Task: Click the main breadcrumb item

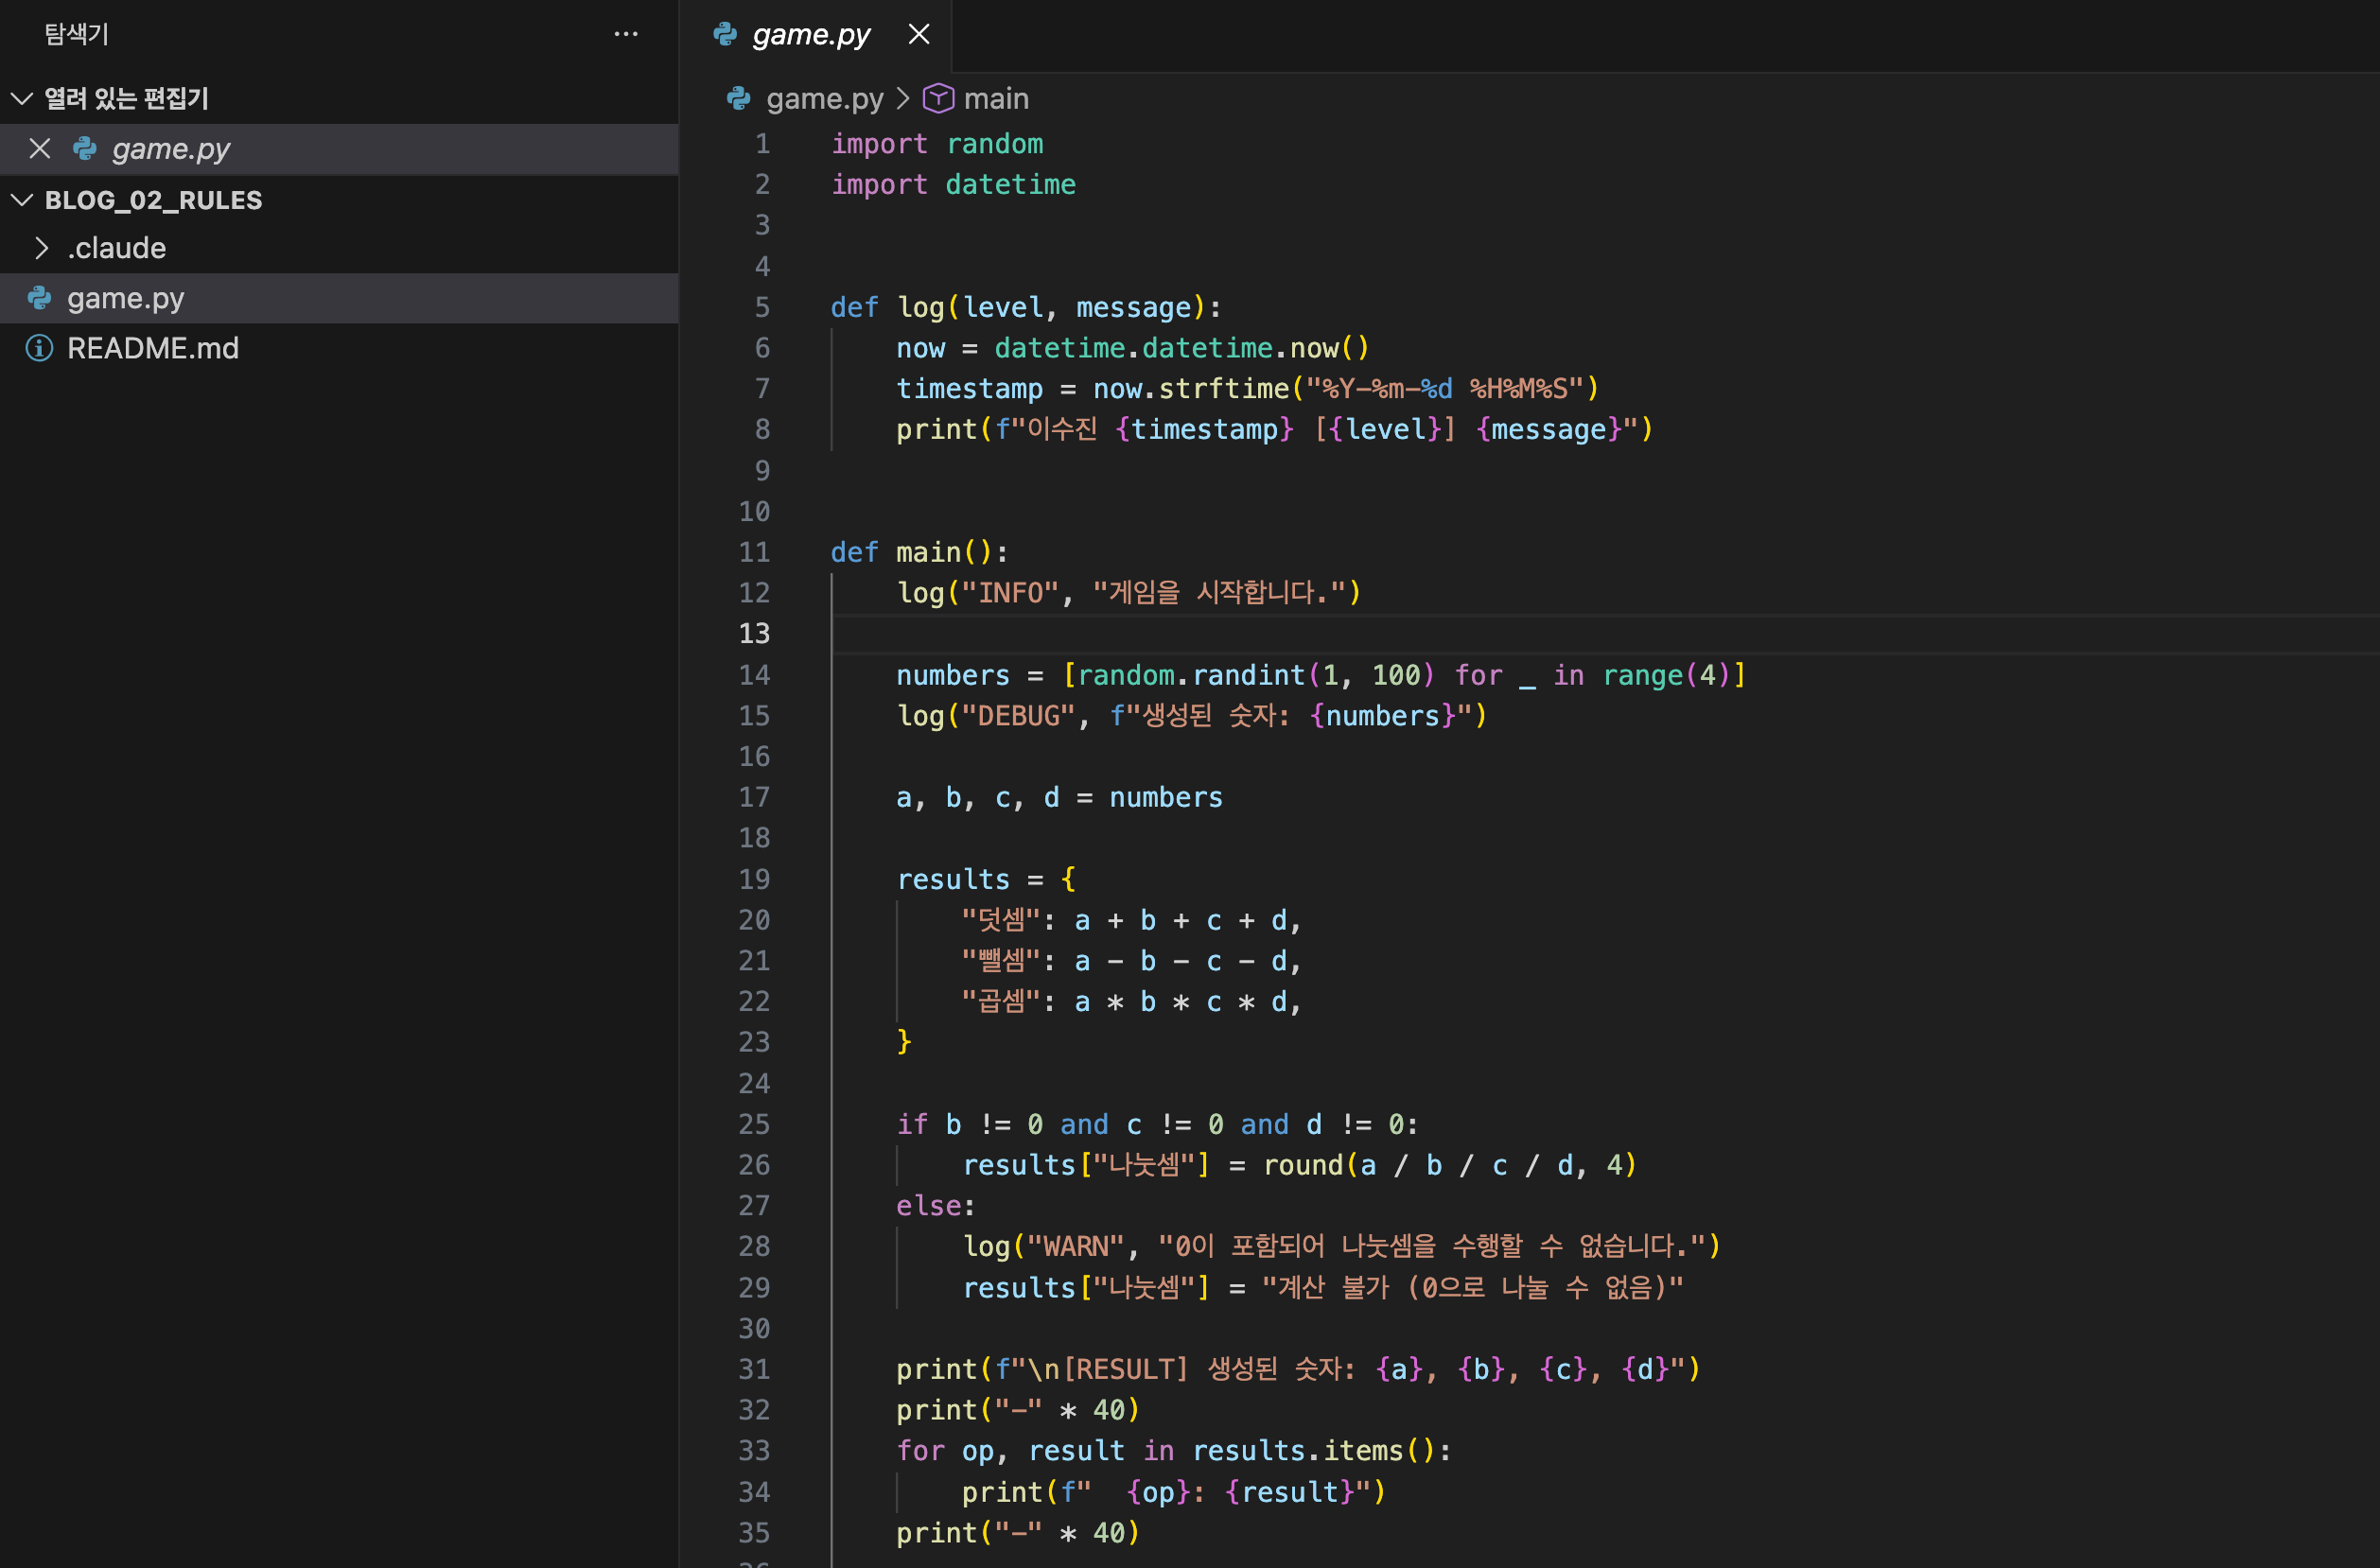Action: (995, 98)
